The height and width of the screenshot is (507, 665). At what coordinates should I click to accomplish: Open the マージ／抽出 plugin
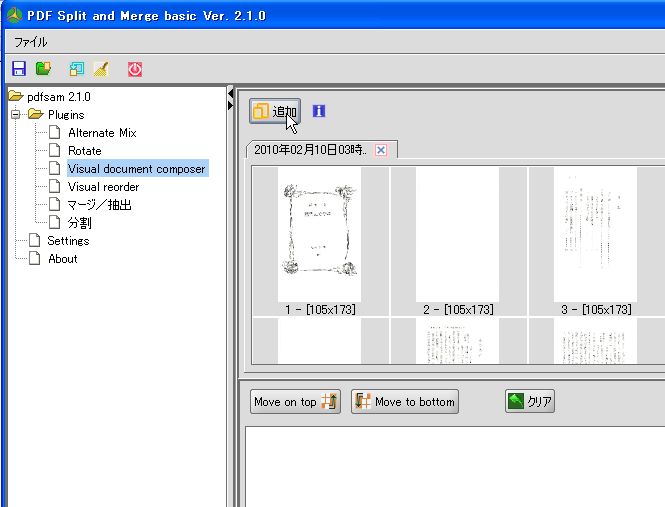pos(99,204)
